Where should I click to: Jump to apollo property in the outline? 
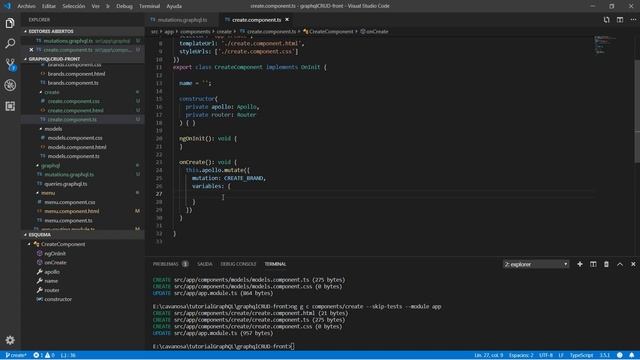pos(52,272)
